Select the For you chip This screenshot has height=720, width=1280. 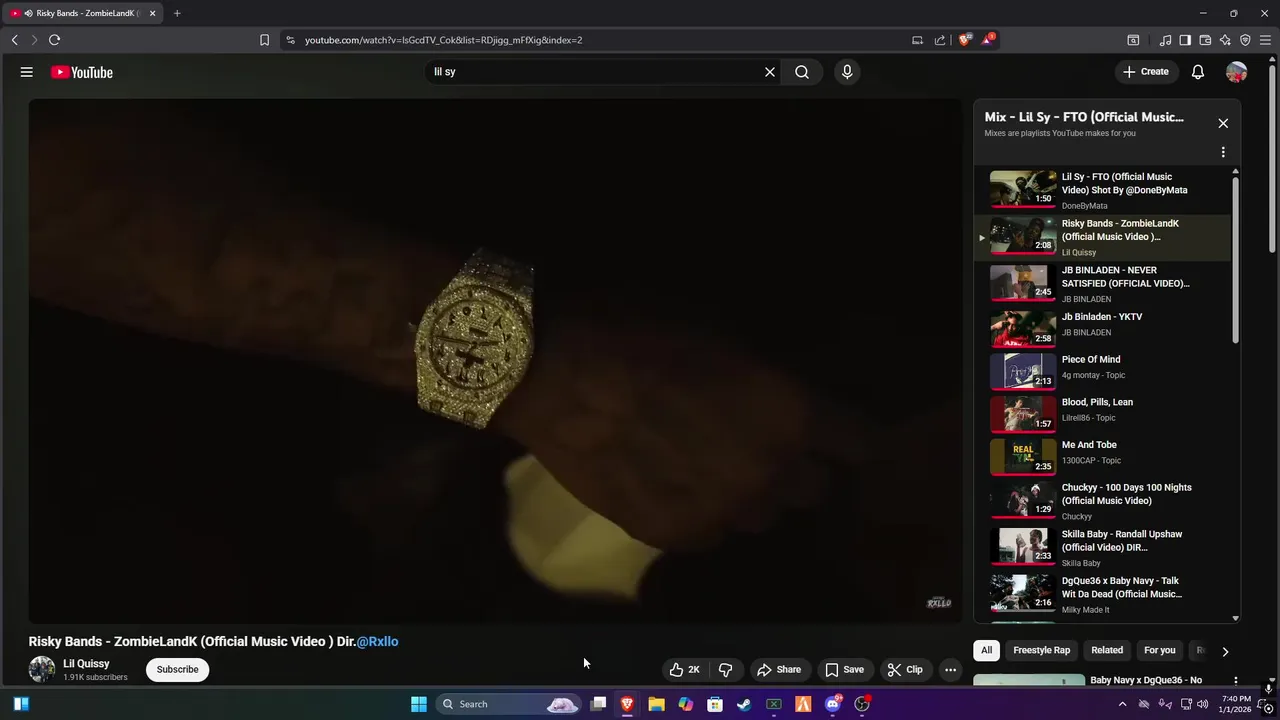pyautogui.click(x=1160, y=650)
